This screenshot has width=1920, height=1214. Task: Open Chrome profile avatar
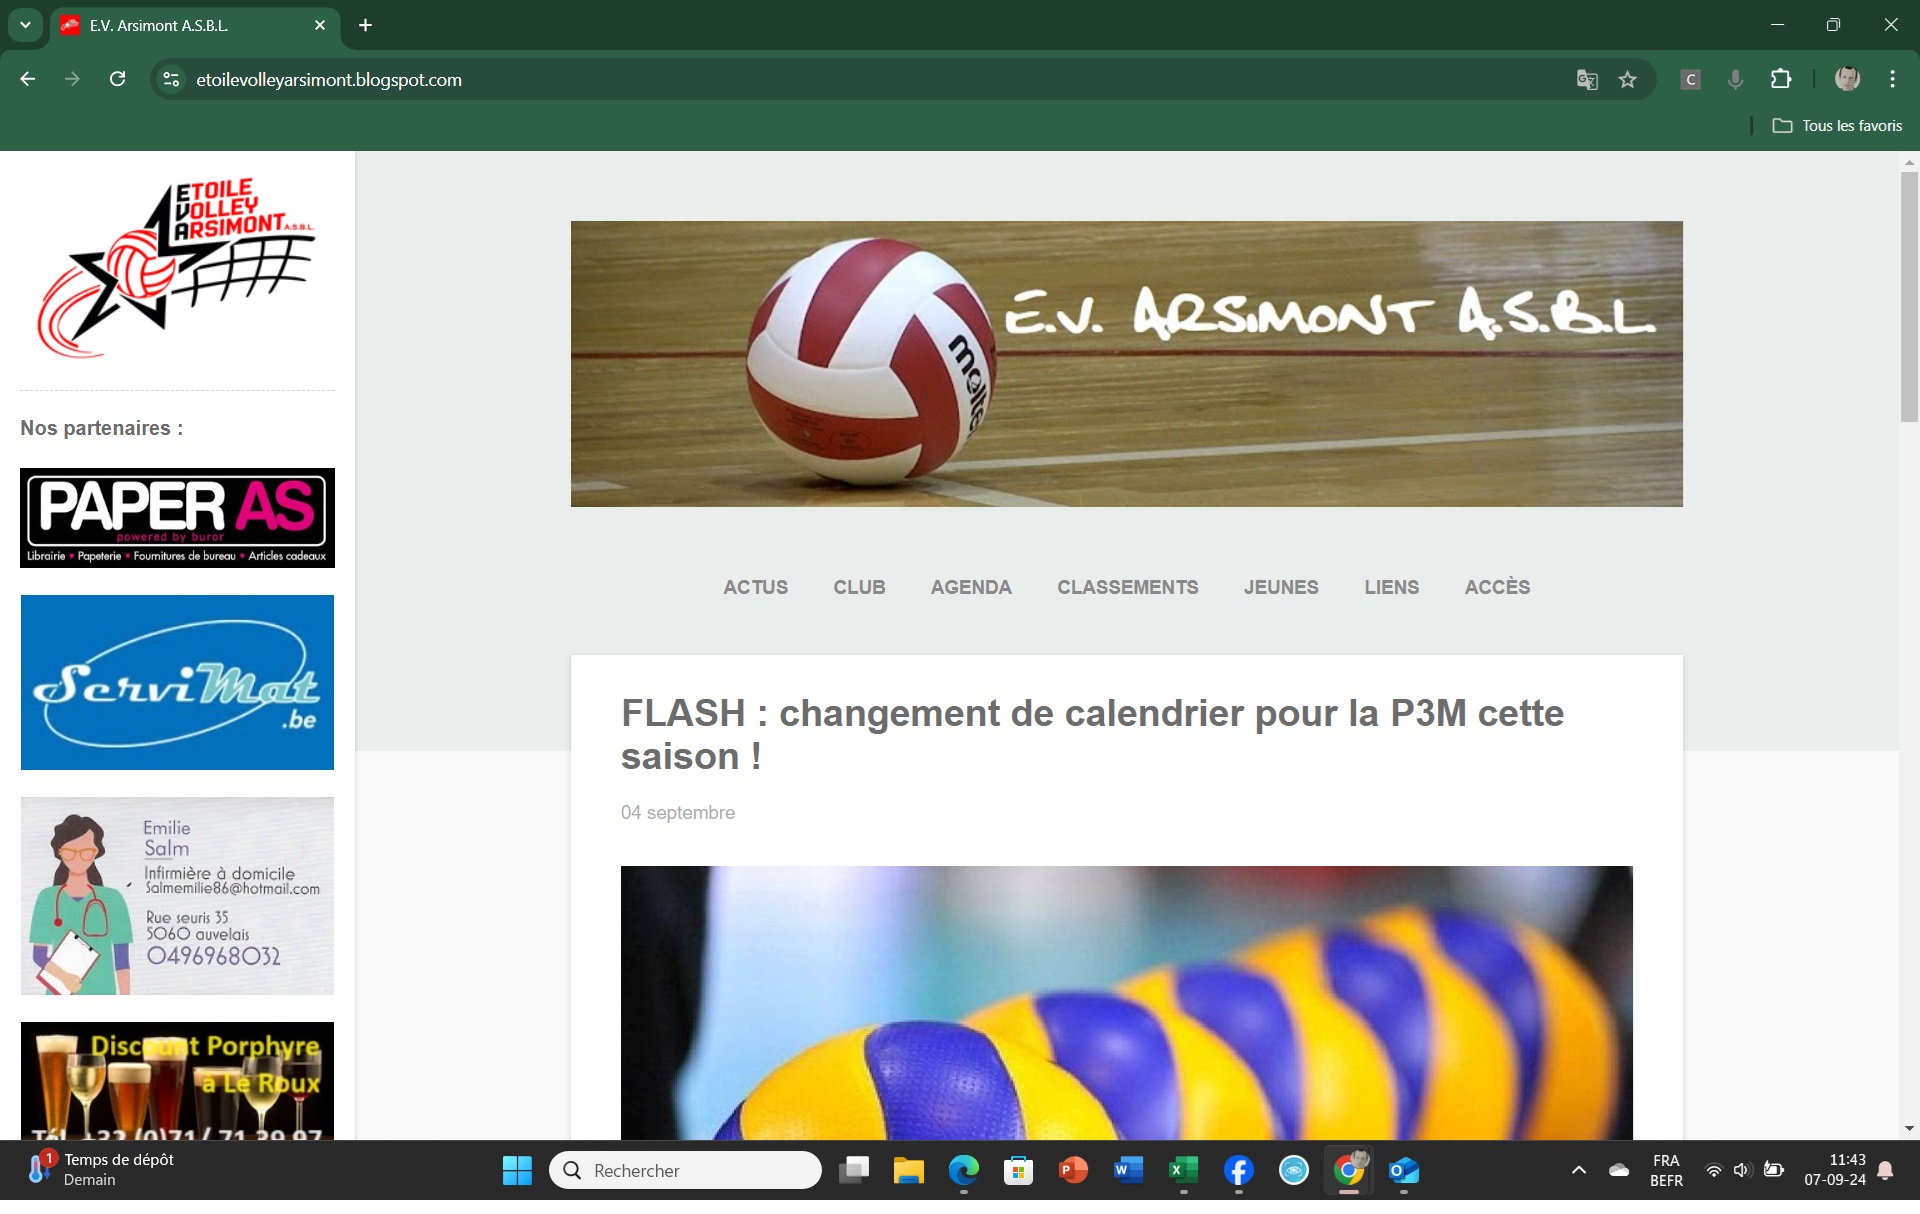click(1847, 79)
